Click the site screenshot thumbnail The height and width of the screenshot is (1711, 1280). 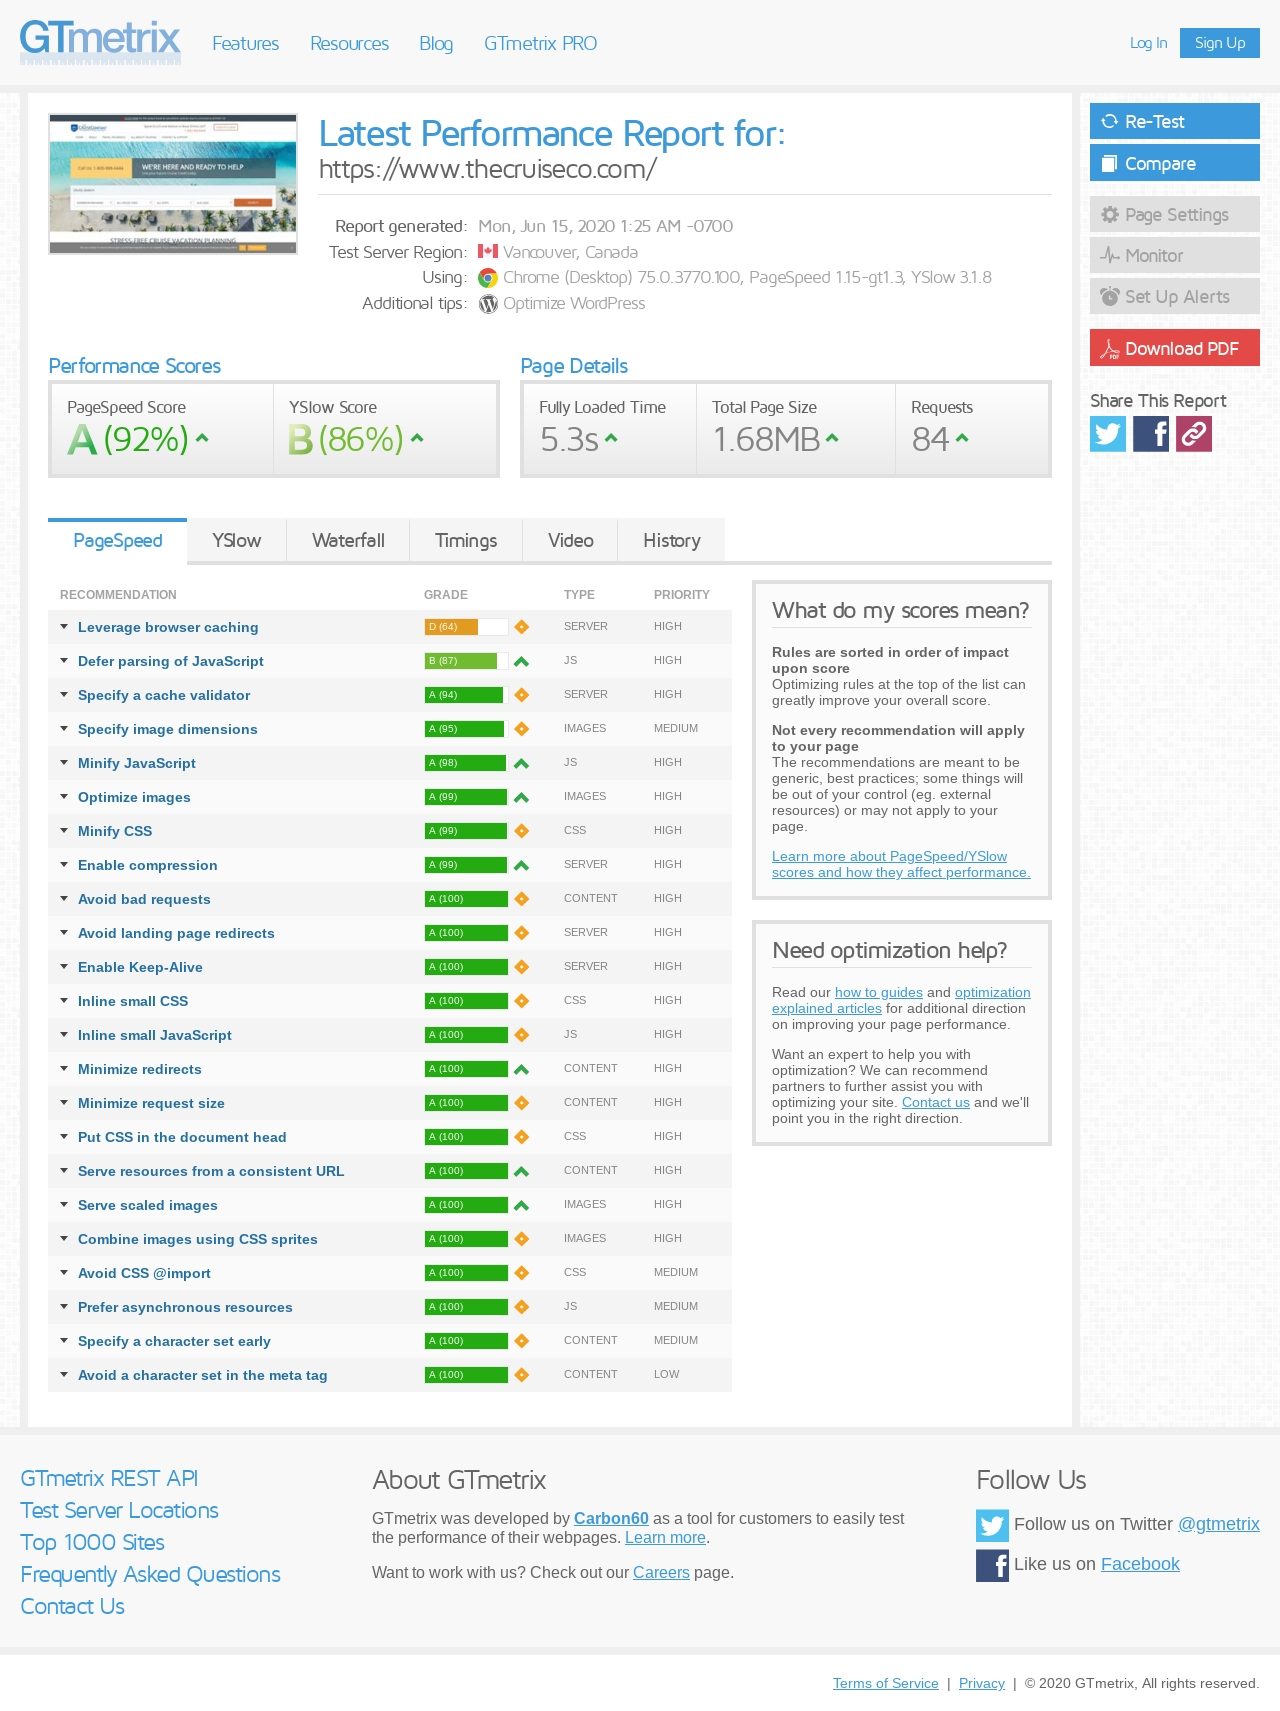pyautogui.click(x=173, y=184)
